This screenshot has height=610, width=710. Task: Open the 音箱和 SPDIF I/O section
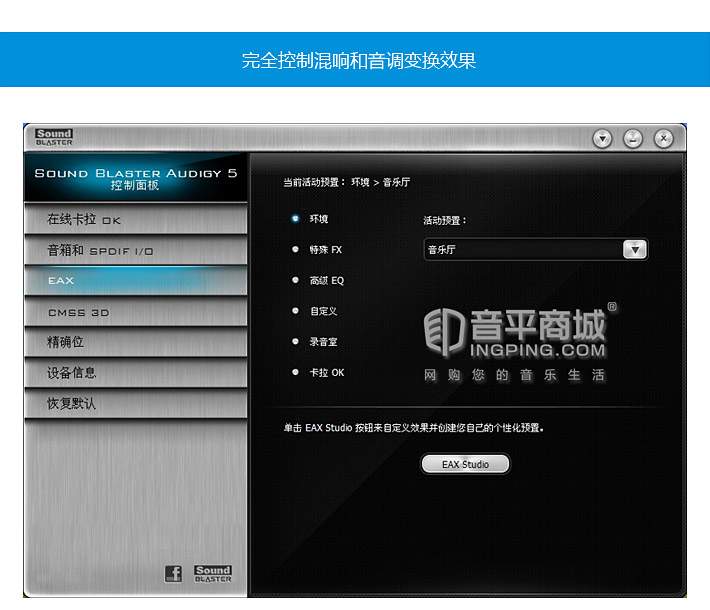coord(136,250)
